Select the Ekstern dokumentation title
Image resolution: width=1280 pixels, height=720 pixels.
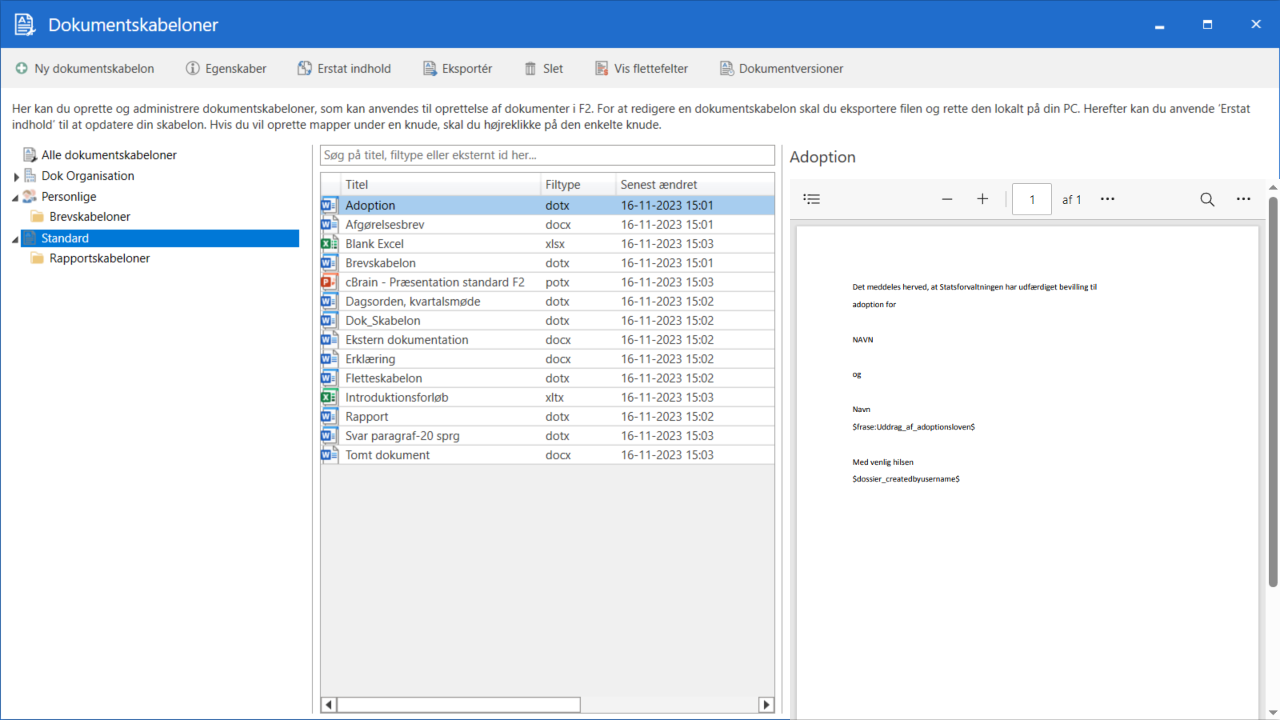point(407,340)
